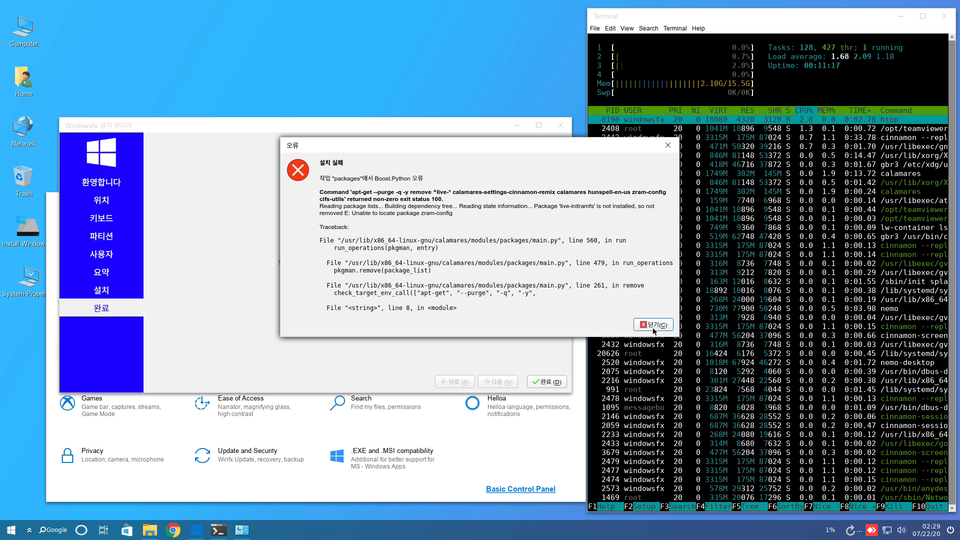The height and width of the screenshot is (540, 960).
Task: Open the control panel taskbar icon
Action: pos(242,530)
